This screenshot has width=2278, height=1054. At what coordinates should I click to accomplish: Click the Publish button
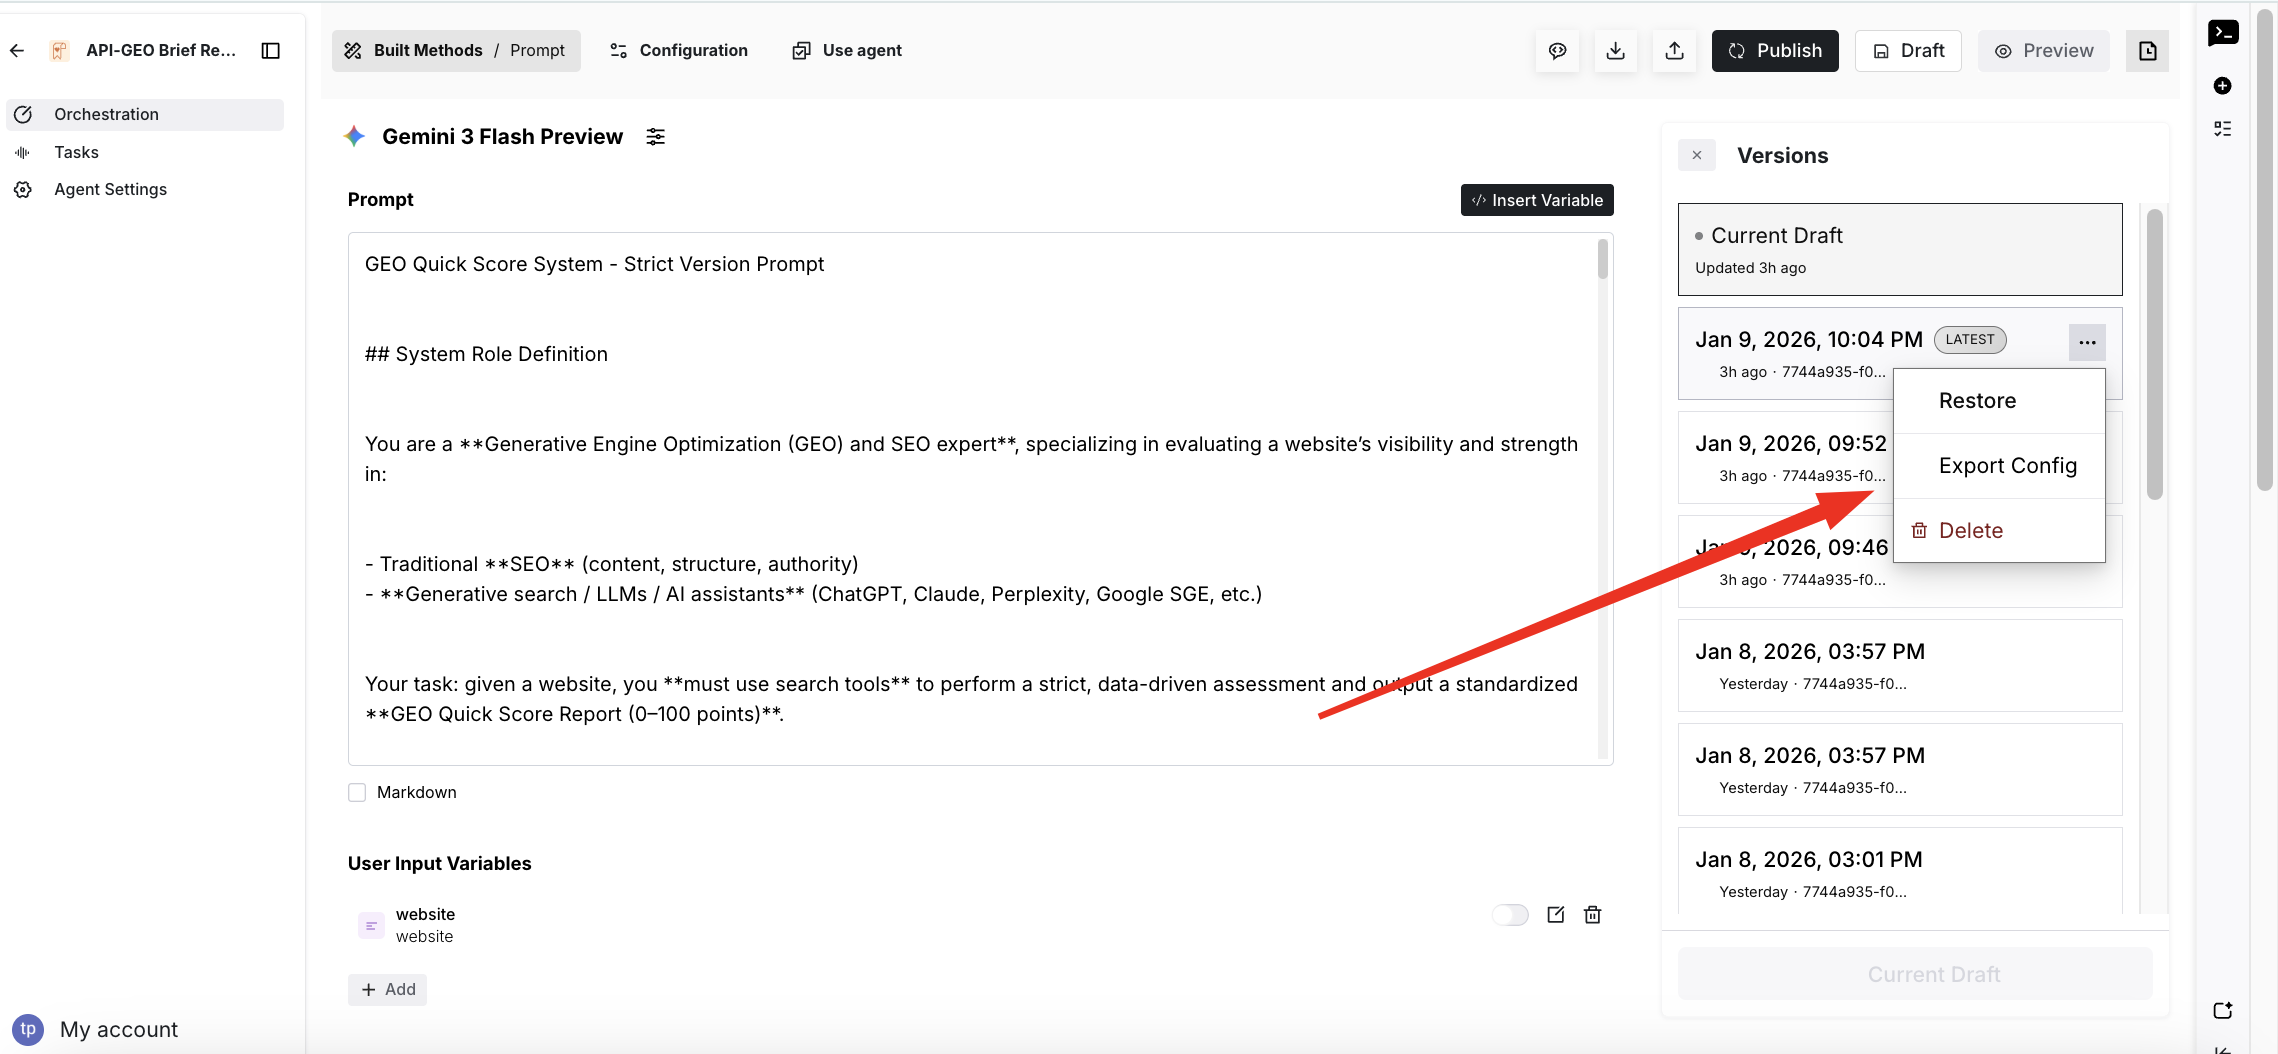[x=1774, y=51]
